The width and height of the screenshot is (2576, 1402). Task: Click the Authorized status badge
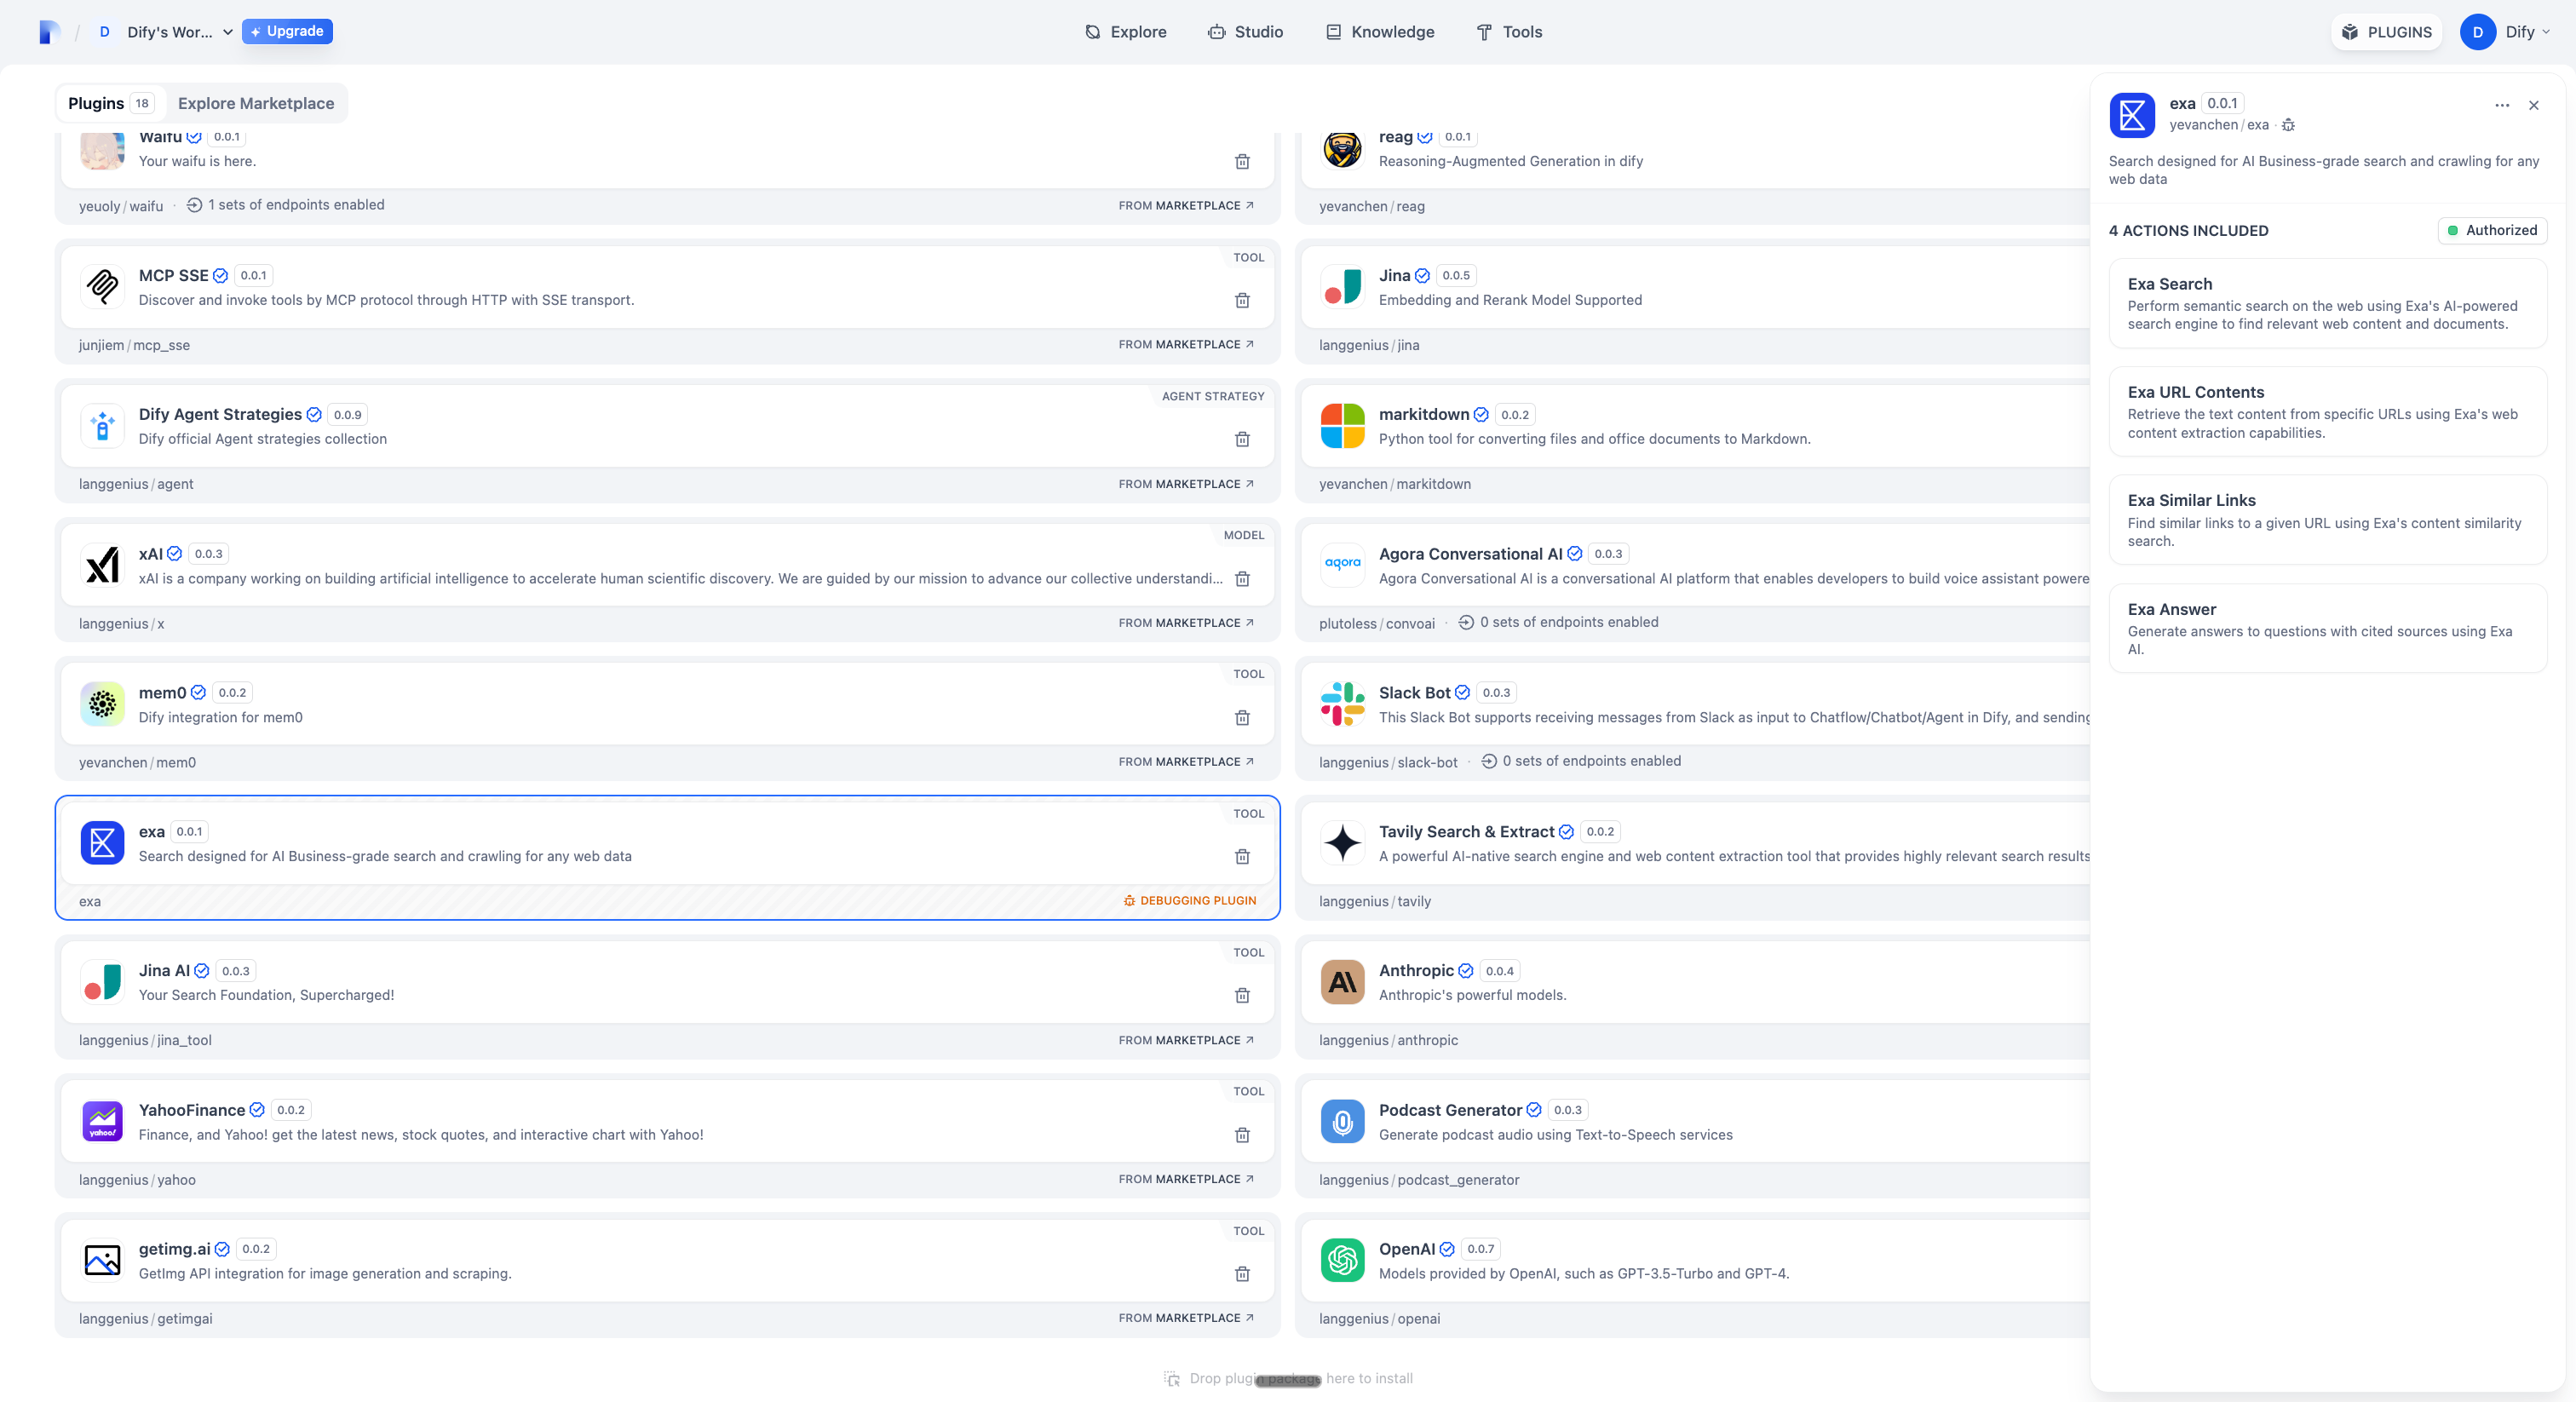tap(2492, 230)
